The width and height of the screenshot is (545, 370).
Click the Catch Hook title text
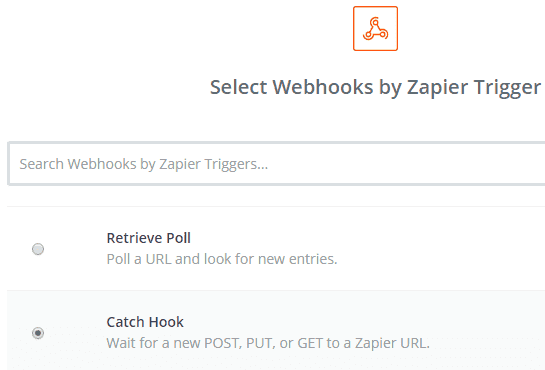pyautogui.click(x=145, y=322)
